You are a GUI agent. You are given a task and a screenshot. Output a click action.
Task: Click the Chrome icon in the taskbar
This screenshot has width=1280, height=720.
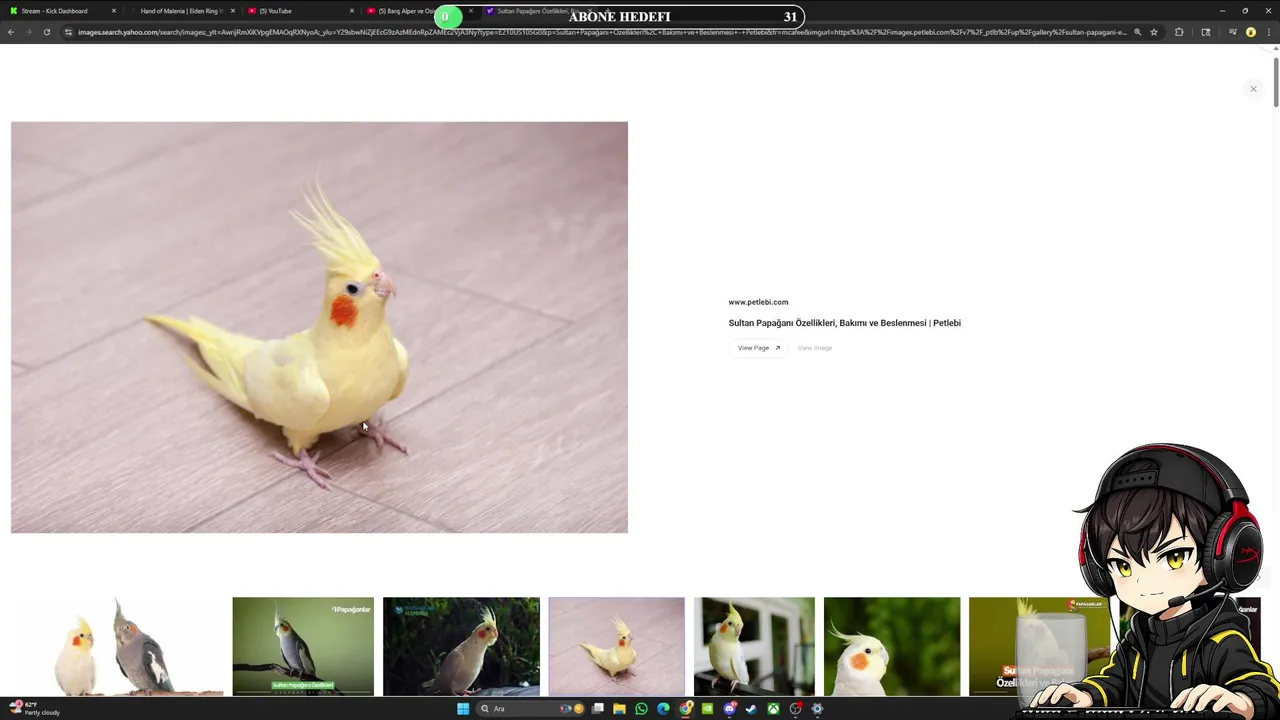coord(686,709)
